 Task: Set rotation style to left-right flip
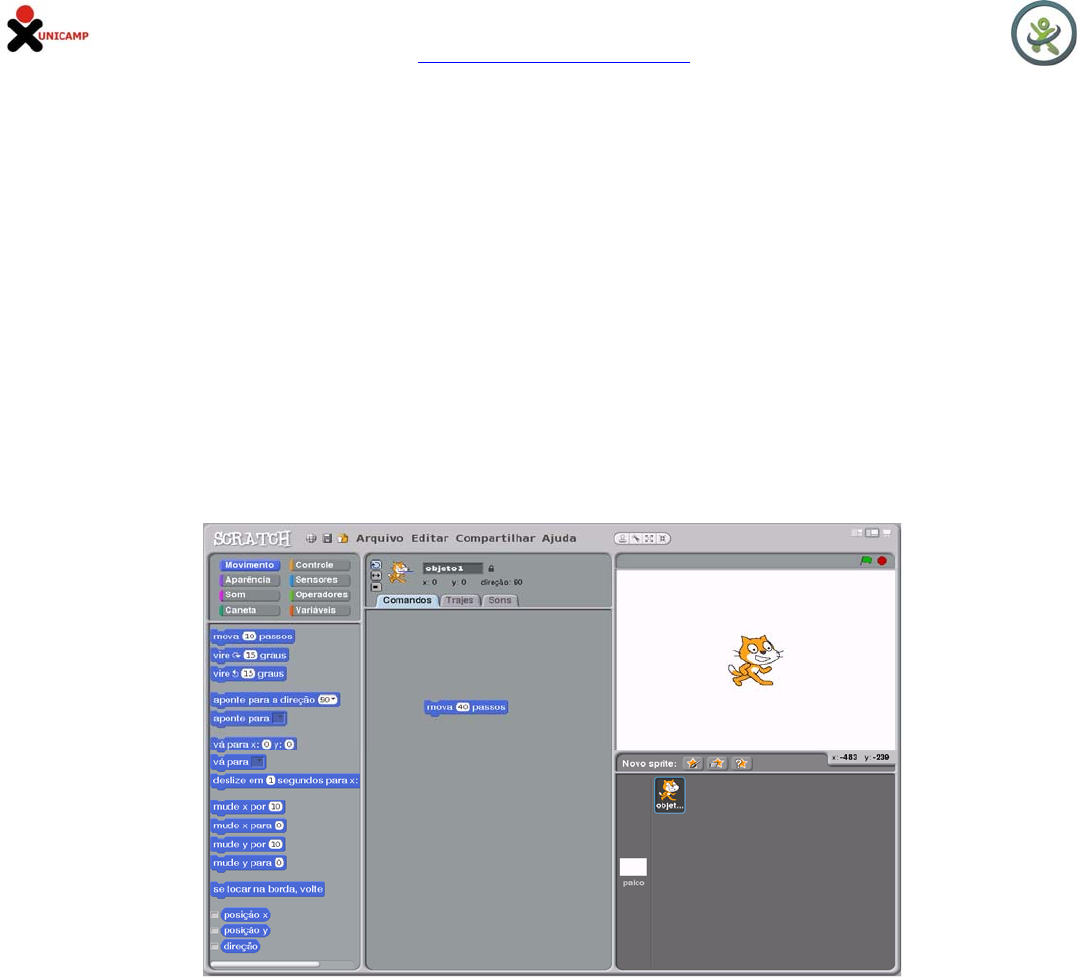(376, 576)
